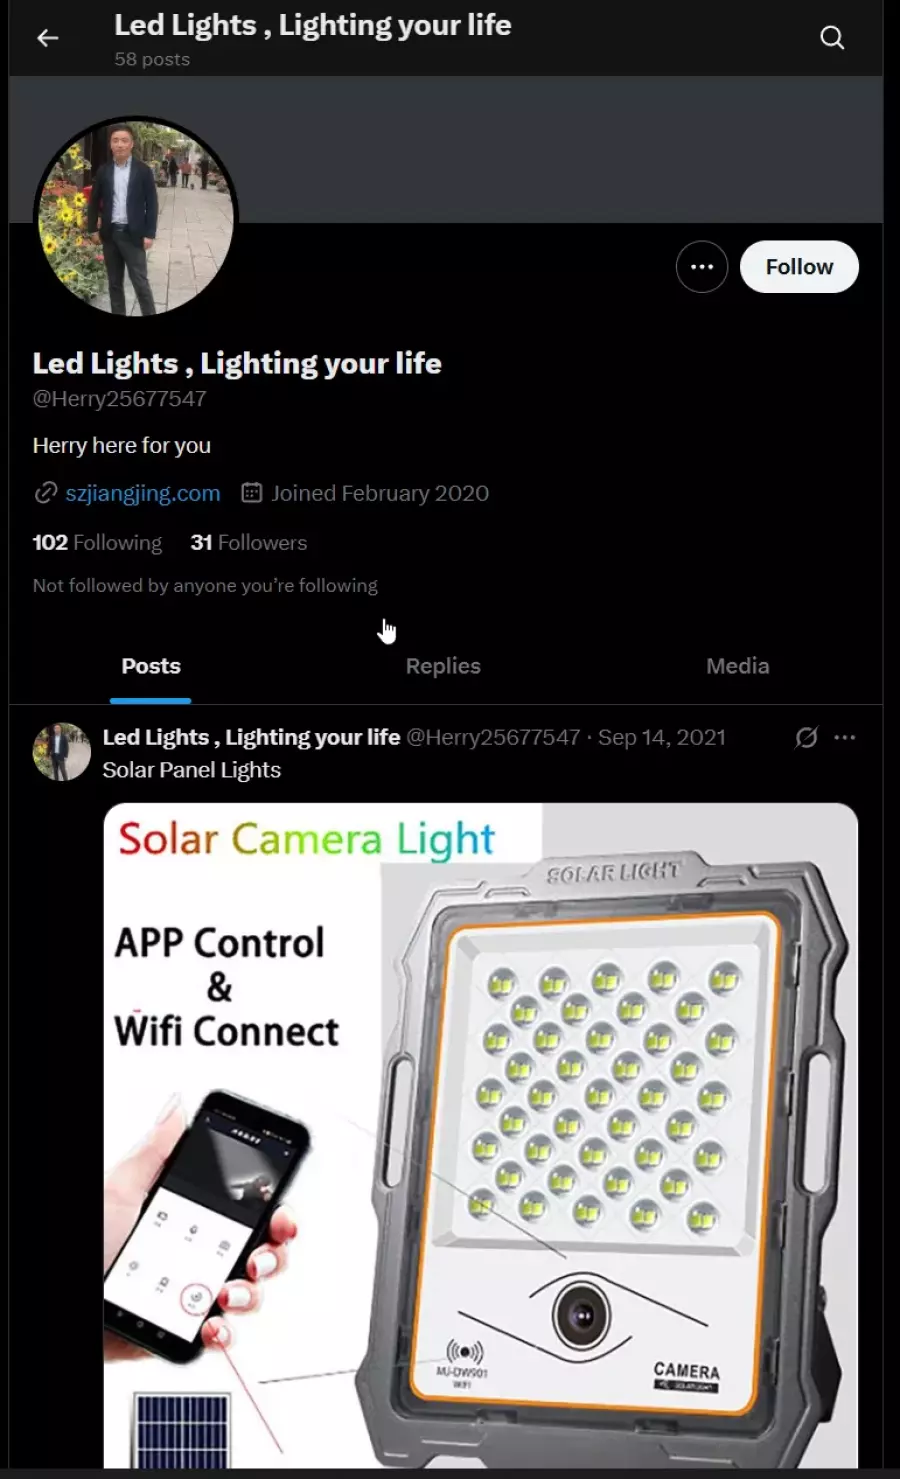The width and height of the screenshot is (900, 1479).
Task: Click the Grok explain icon on post
Action: click(x=806, y=737)
